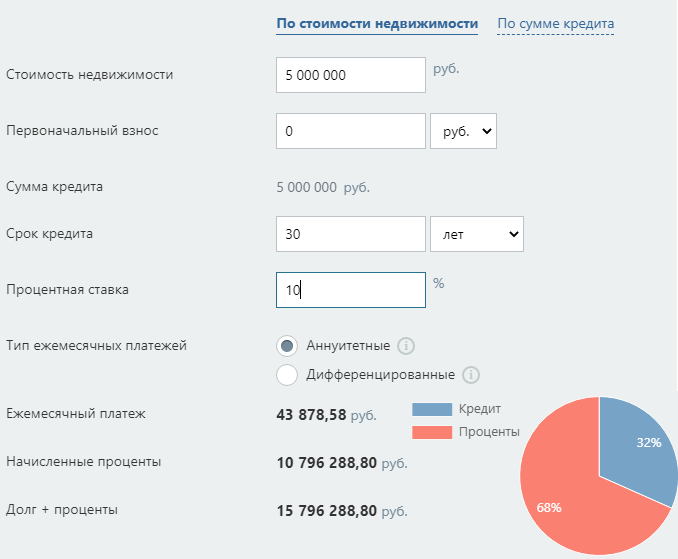
Task: Click the Процентная ставка input field
Action: point(351,290)
